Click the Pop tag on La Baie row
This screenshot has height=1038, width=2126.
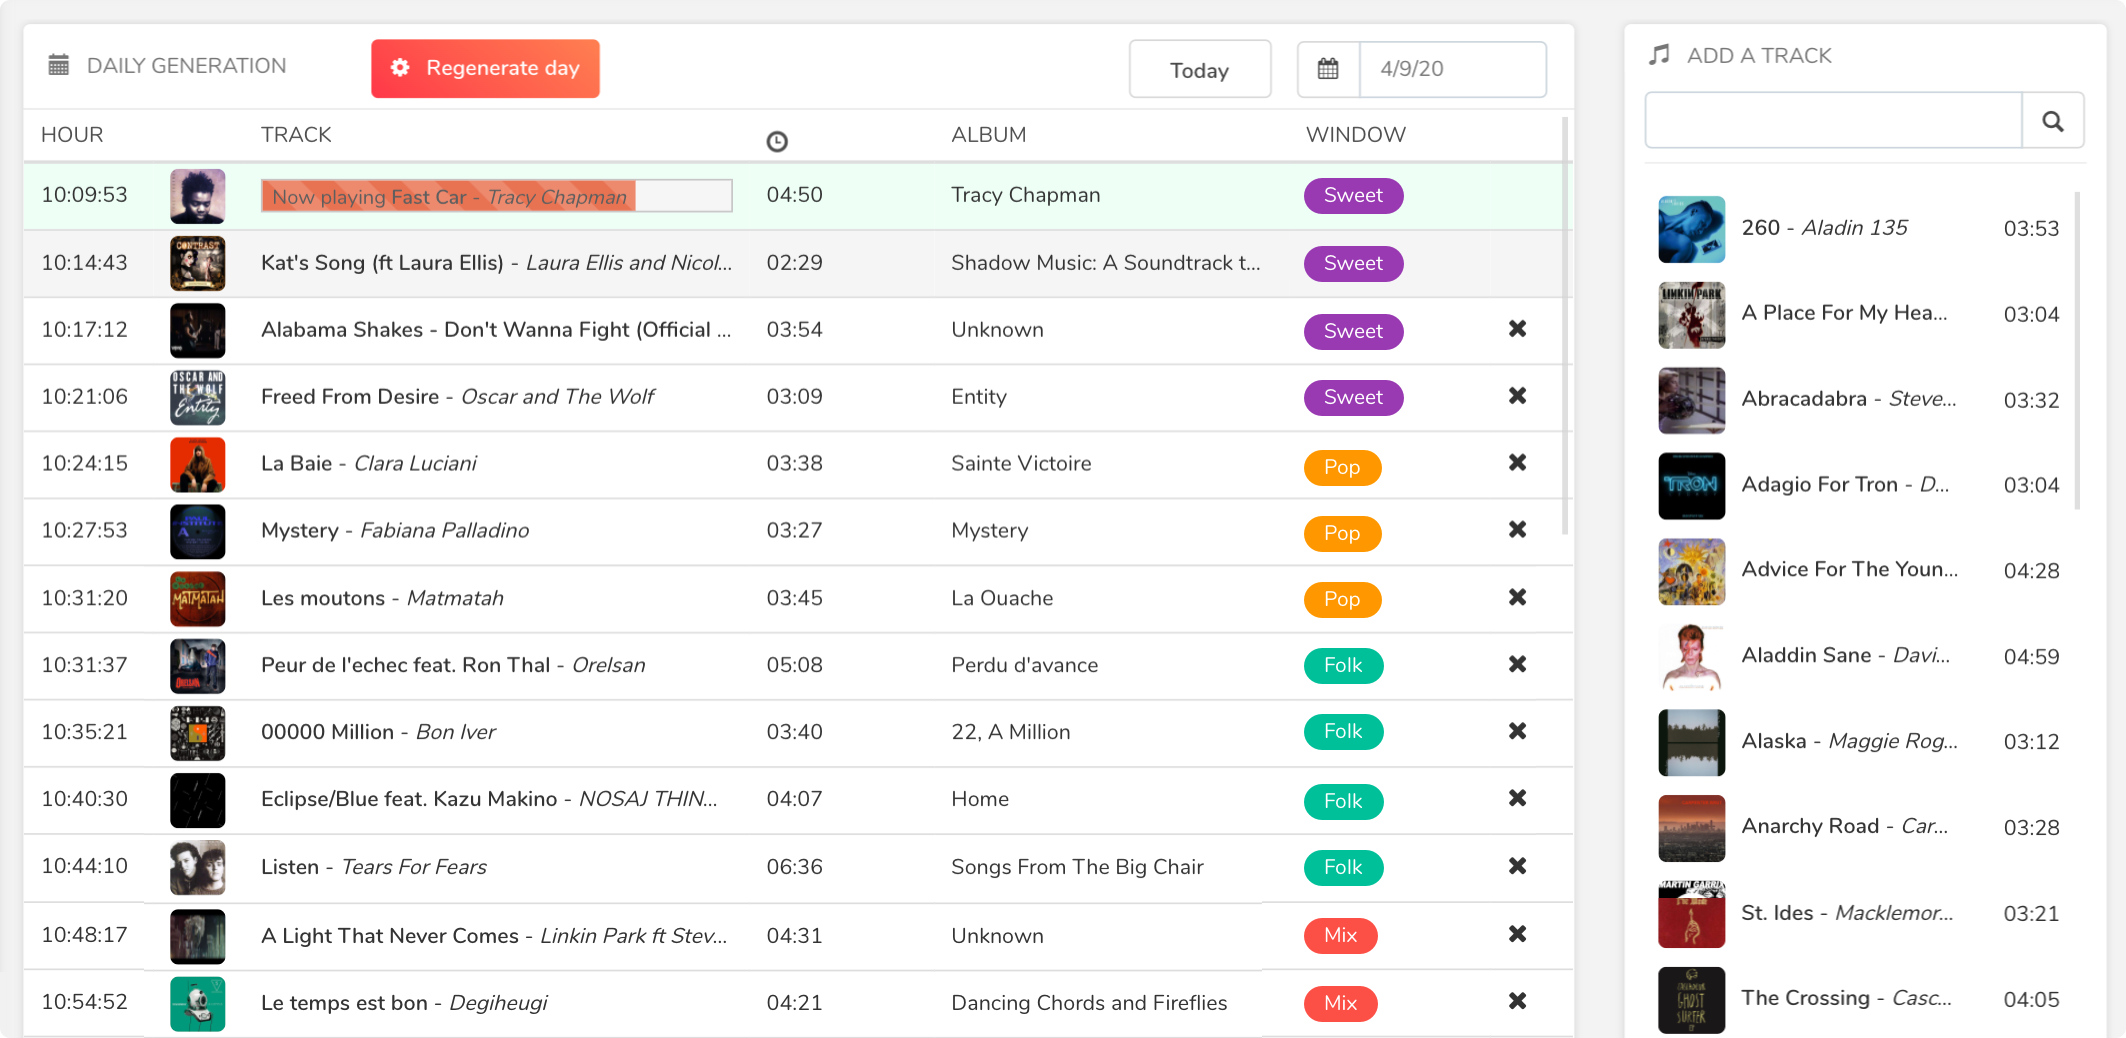(x=1342, y=467)
